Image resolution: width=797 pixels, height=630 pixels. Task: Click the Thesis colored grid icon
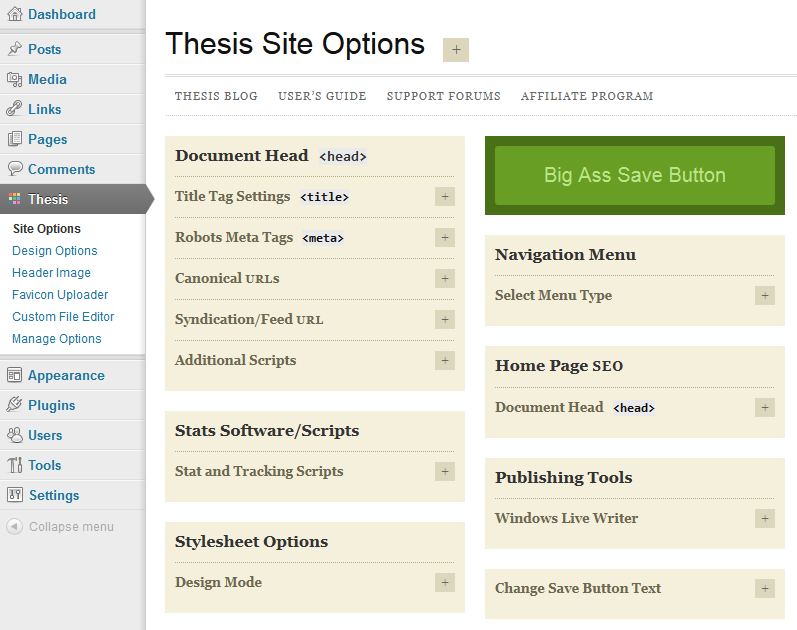[15, 199]
